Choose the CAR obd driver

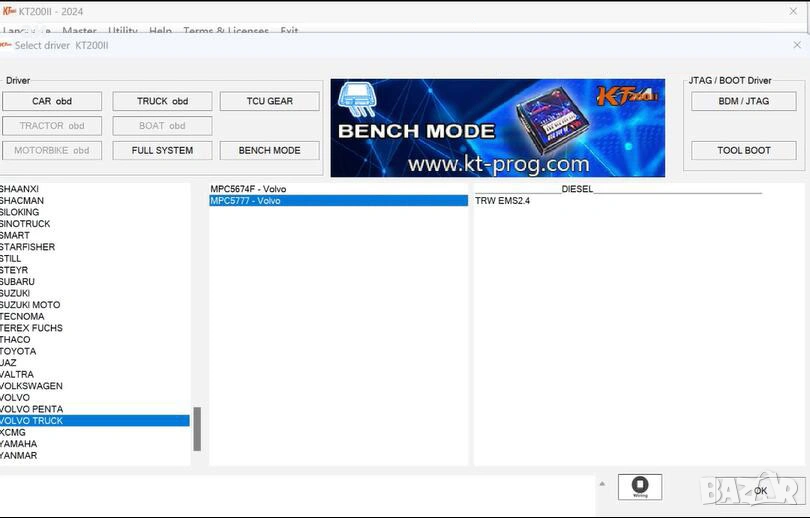(52, 101)
